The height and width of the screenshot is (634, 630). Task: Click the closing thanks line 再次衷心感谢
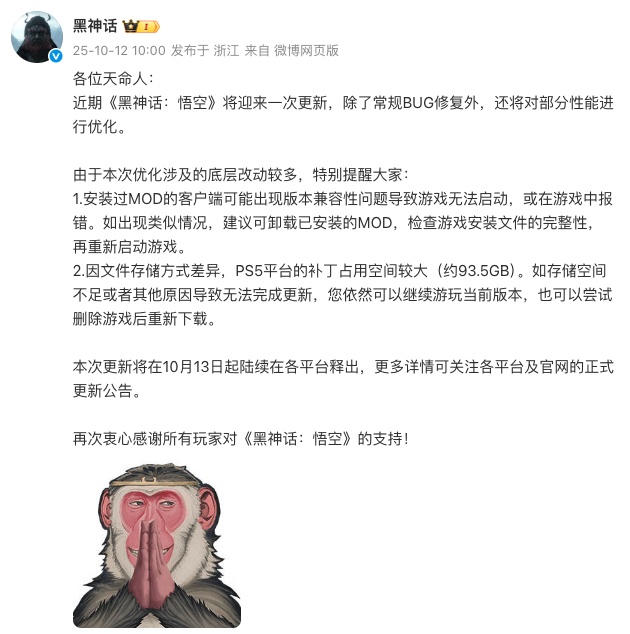(241, 439)
